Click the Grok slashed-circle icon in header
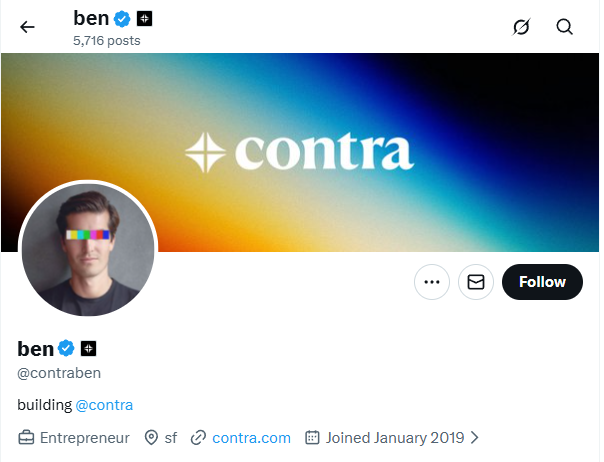Image resolution: width=604 pixels, height=462 pixels. 520,27
